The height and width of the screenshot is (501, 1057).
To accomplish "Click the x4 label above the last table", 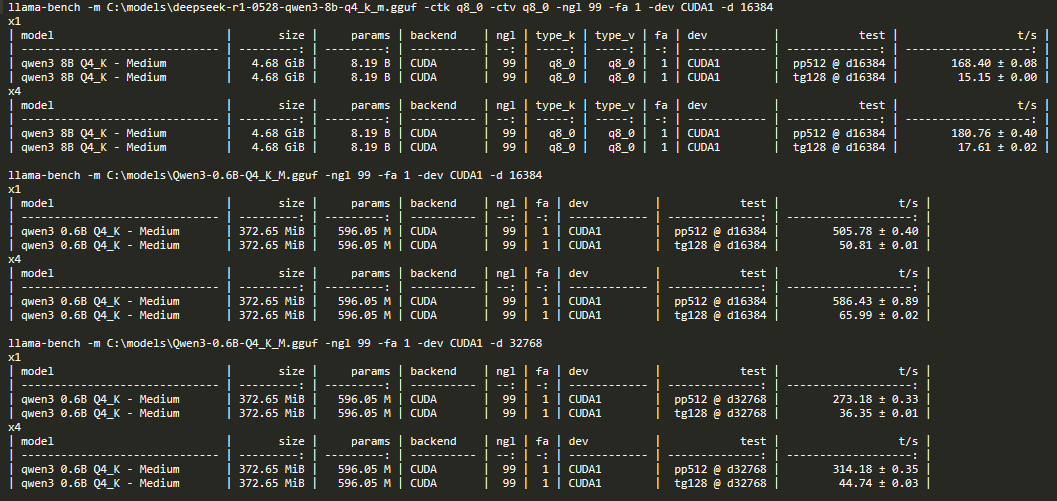I will (x=14, y=427).
